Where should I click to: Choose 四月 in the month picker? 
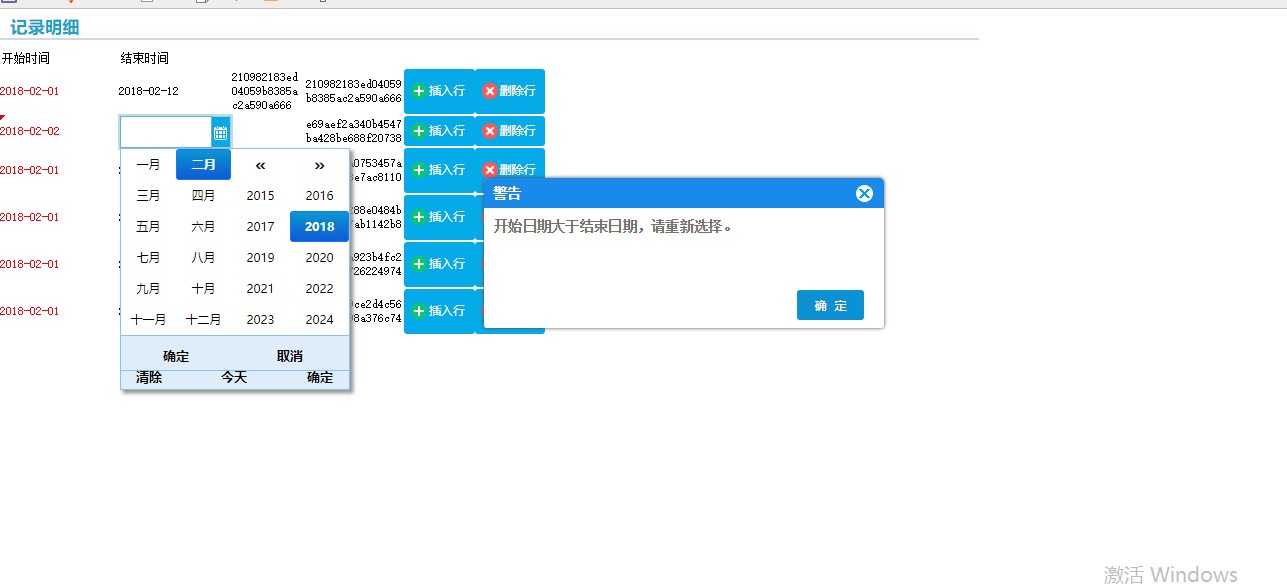[203, 196]
